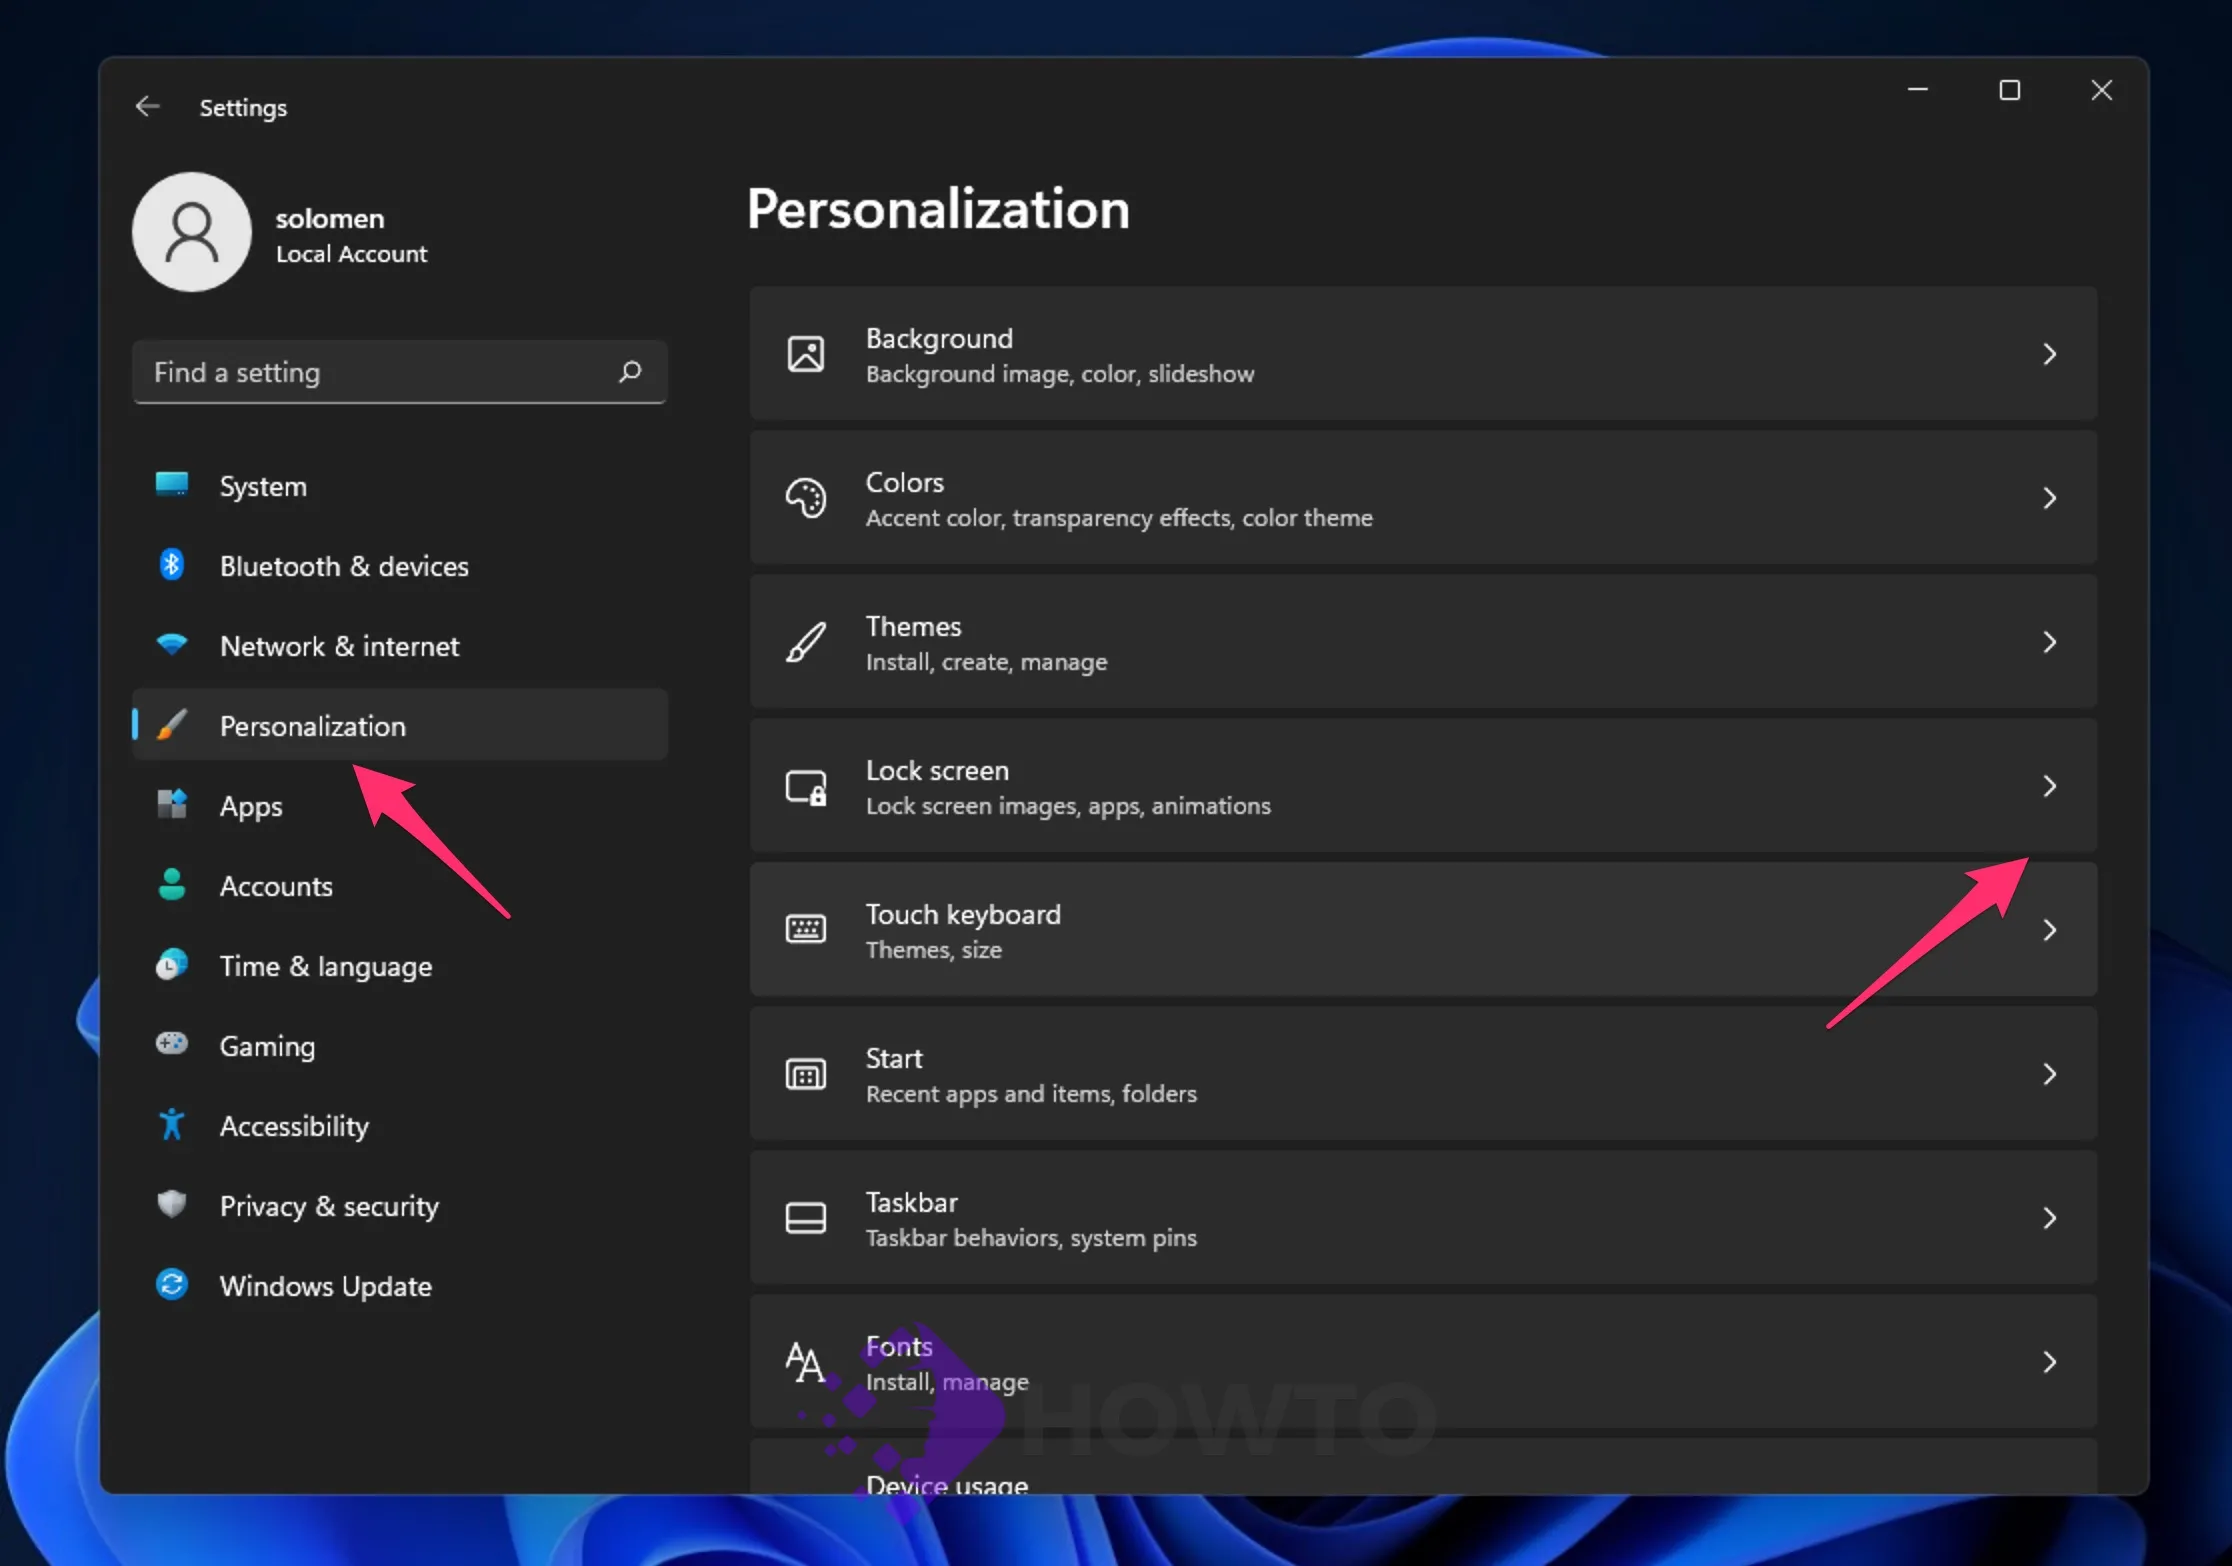Click 'Taskbar behaviors, system pins' text

point(1031,1238)
